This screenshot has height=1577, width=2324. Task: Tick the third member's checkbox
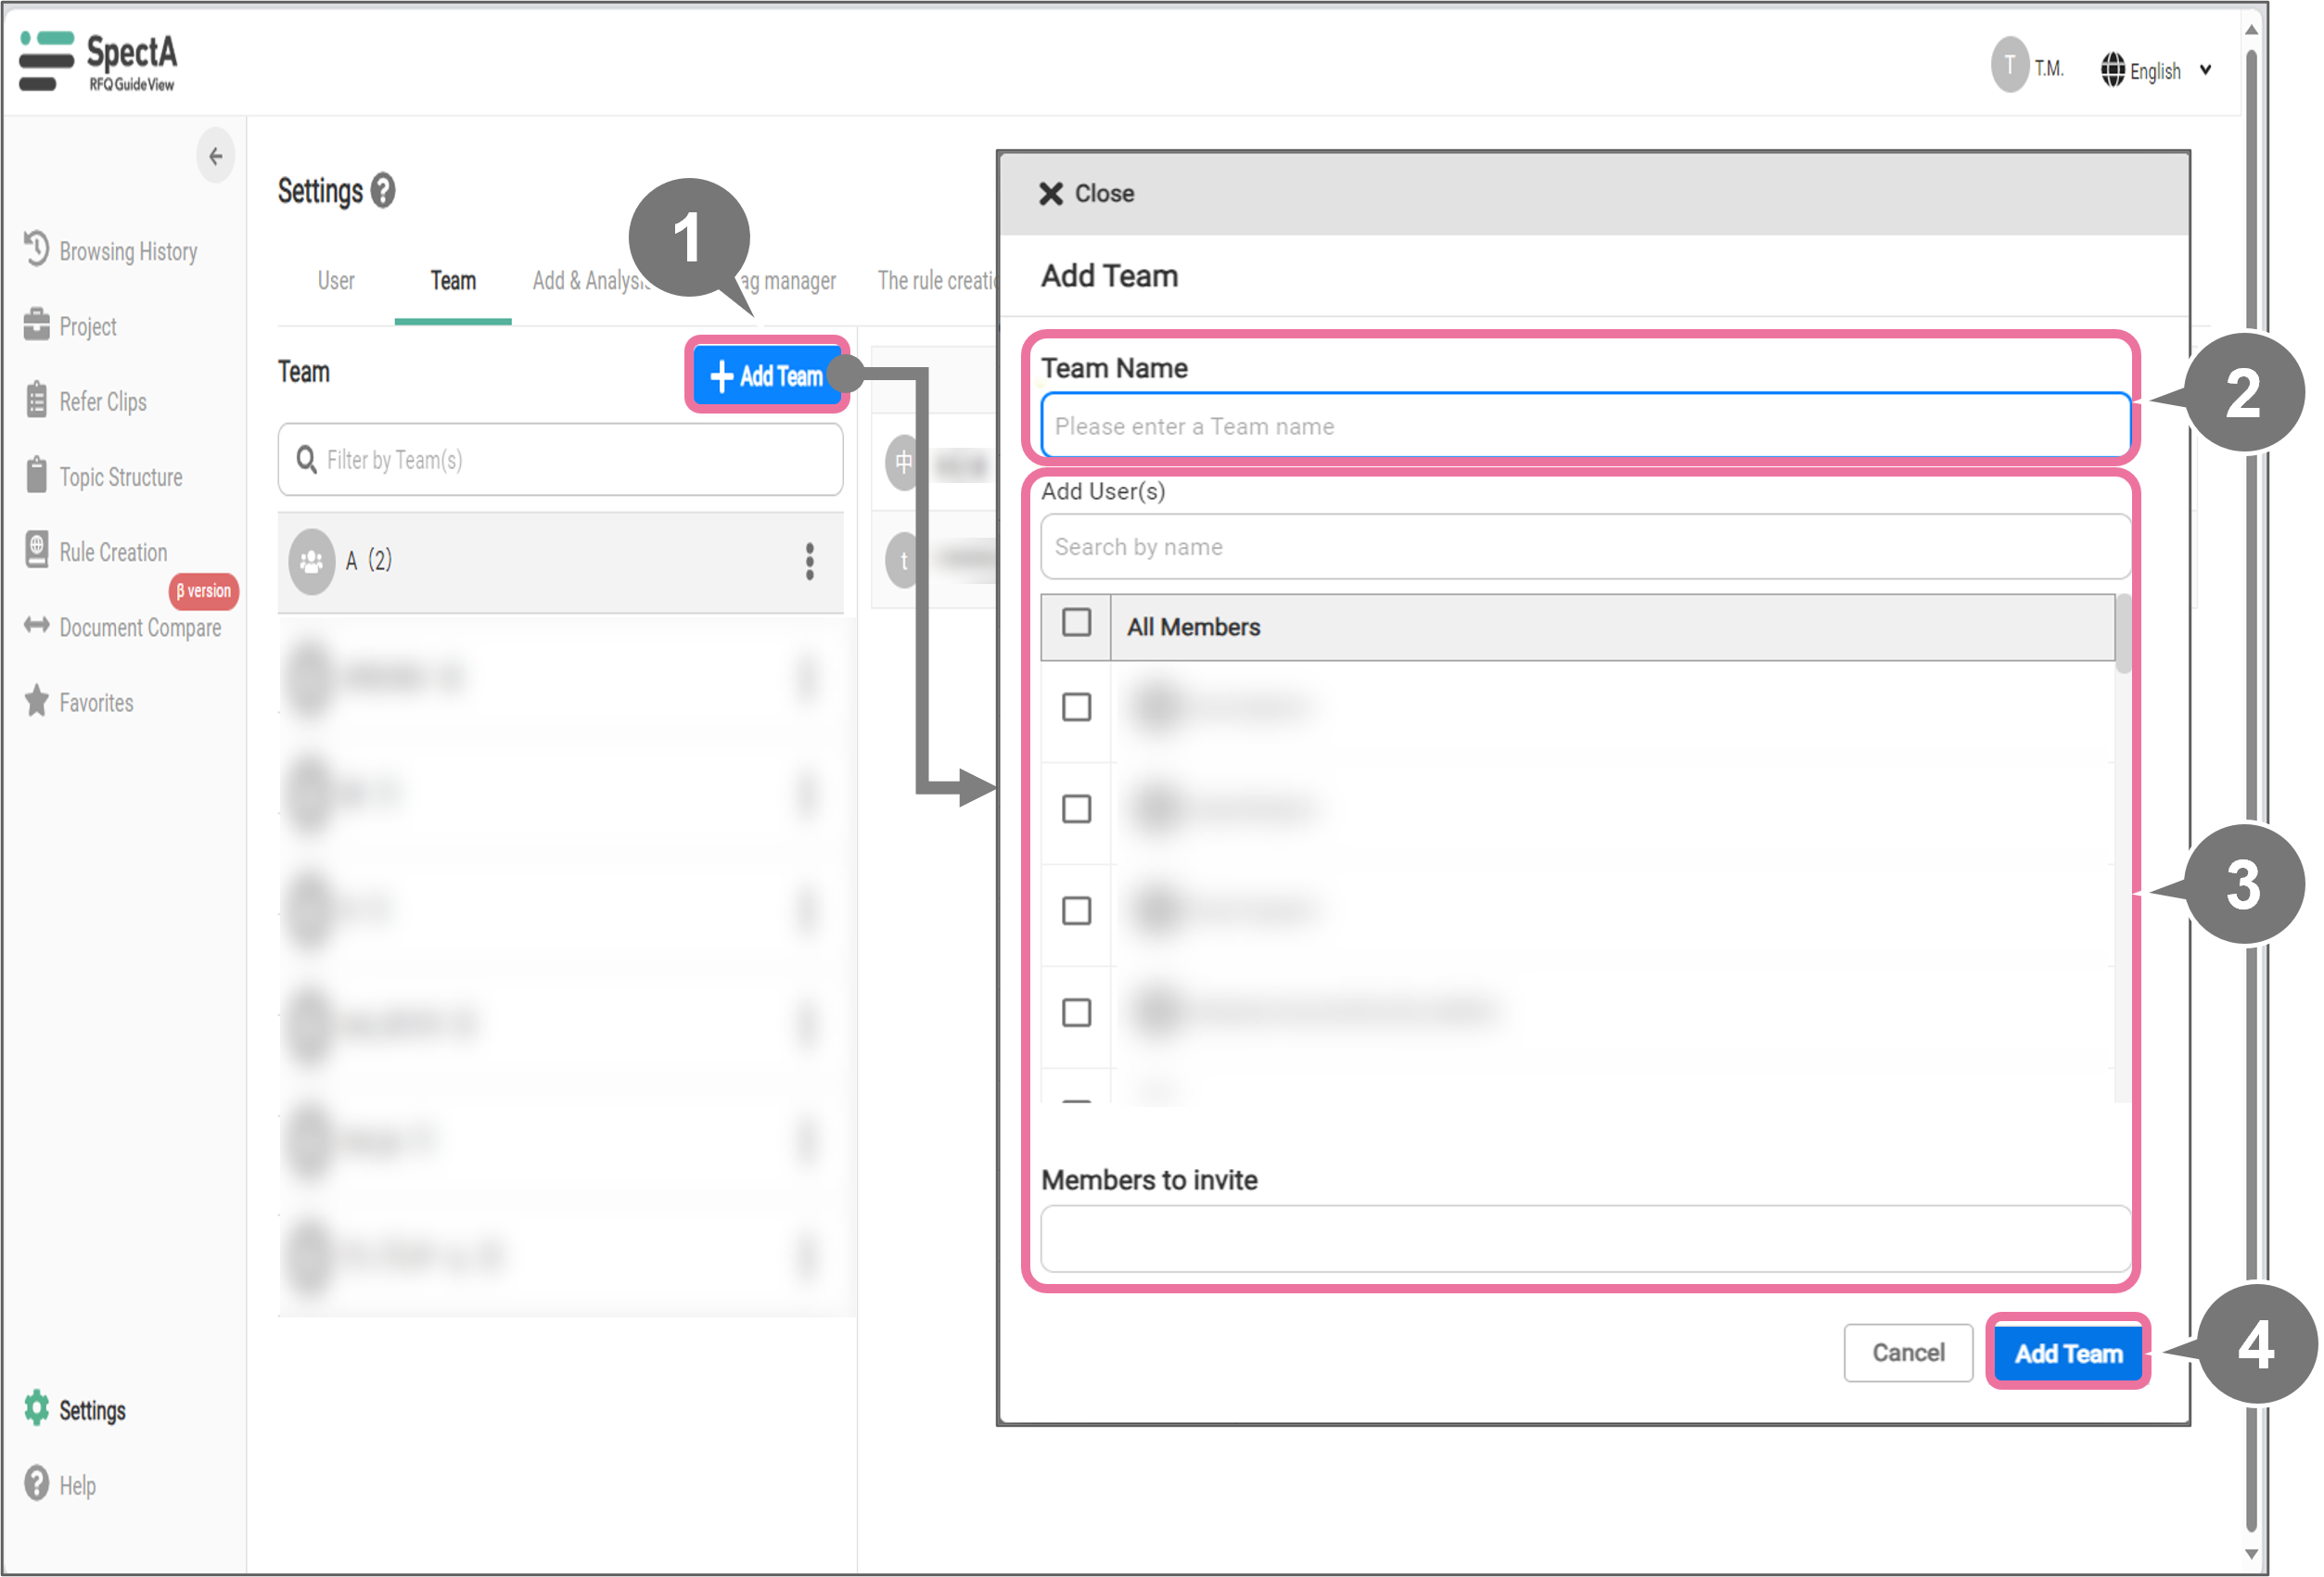[x=1076, y=911]
